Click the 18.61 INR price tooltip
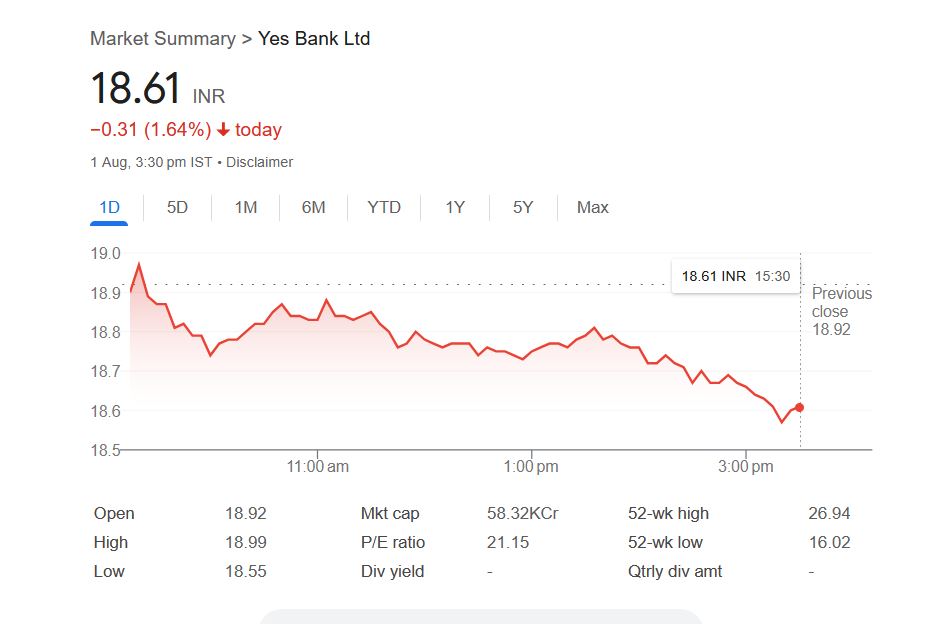Screen dimensions: 933x624 click(735, 276)
